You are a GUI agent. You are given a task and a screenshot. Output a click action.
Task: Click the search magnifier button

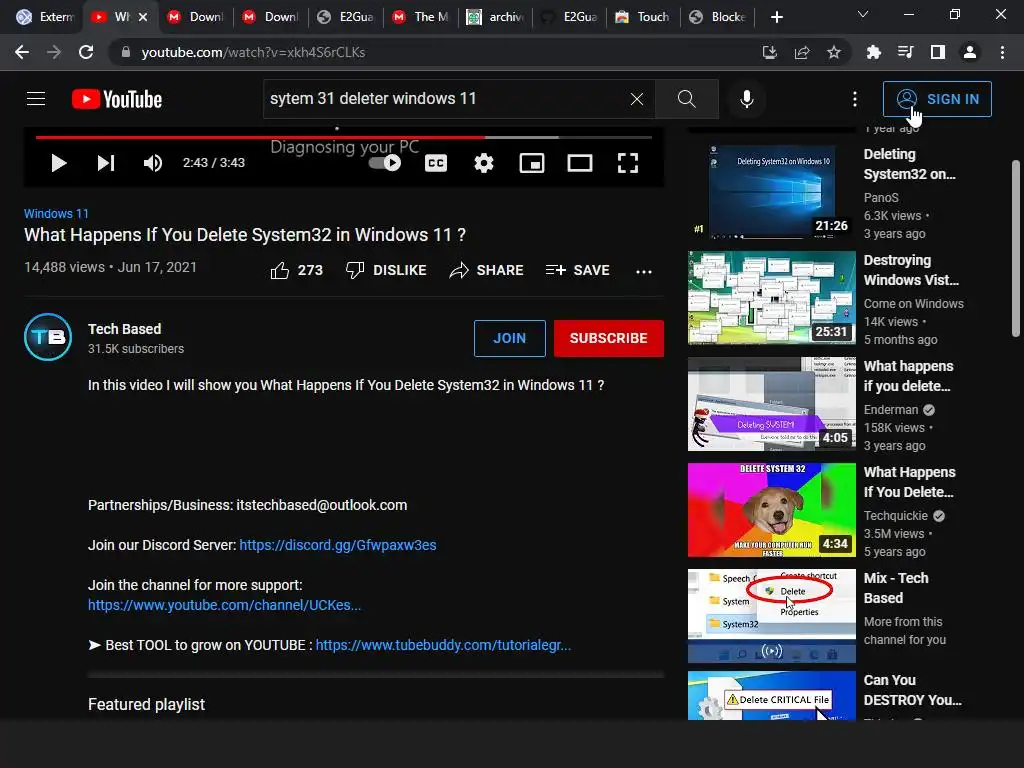tap(686, 99)
